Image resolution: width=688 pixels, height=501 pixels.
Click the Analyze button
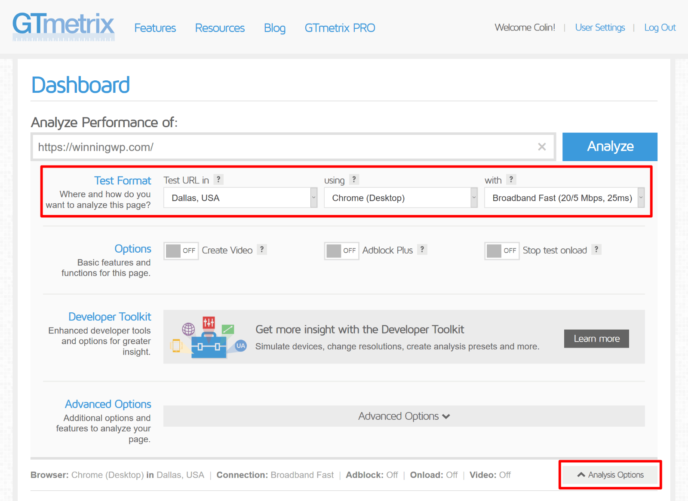point(610,147)
